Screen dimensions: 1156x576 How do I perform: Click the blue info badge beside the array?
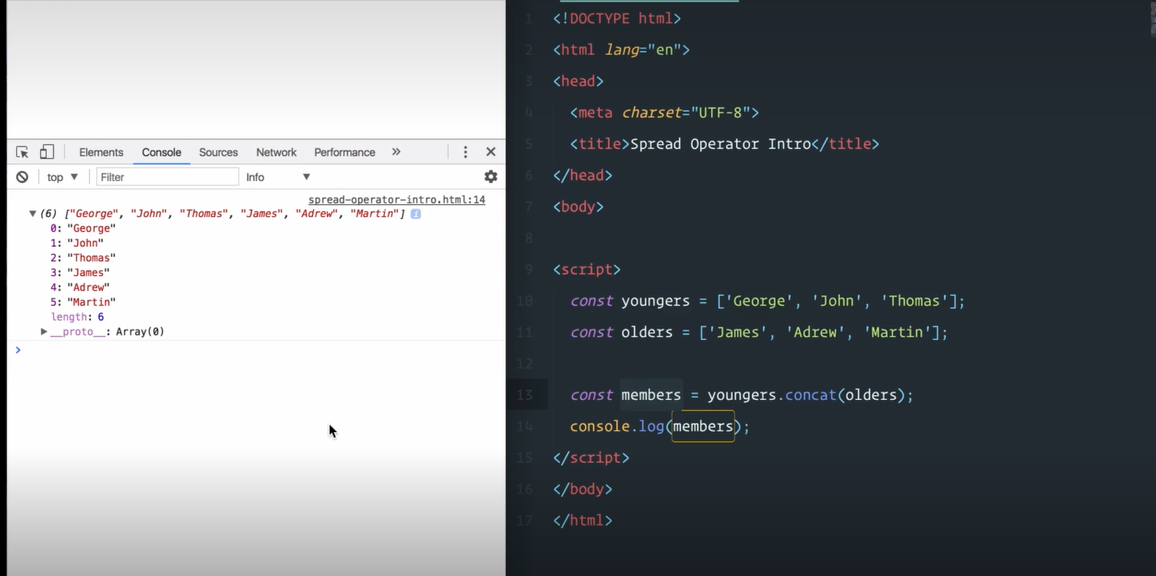coord(416,214)
